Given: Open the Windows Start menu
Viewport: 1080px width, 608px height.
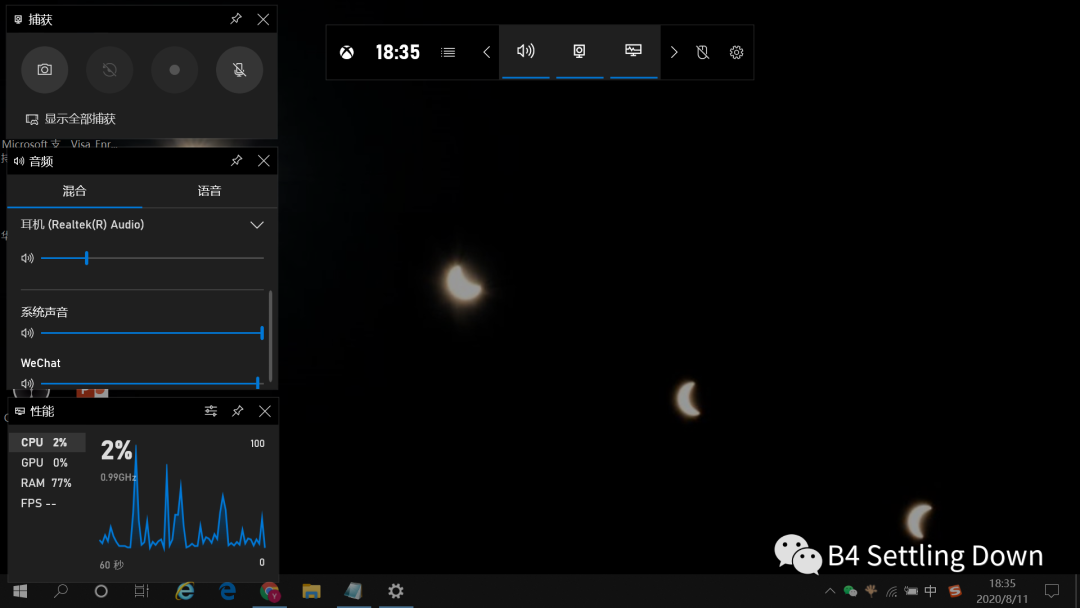Looking at the screenshot, I should point(20,591).
